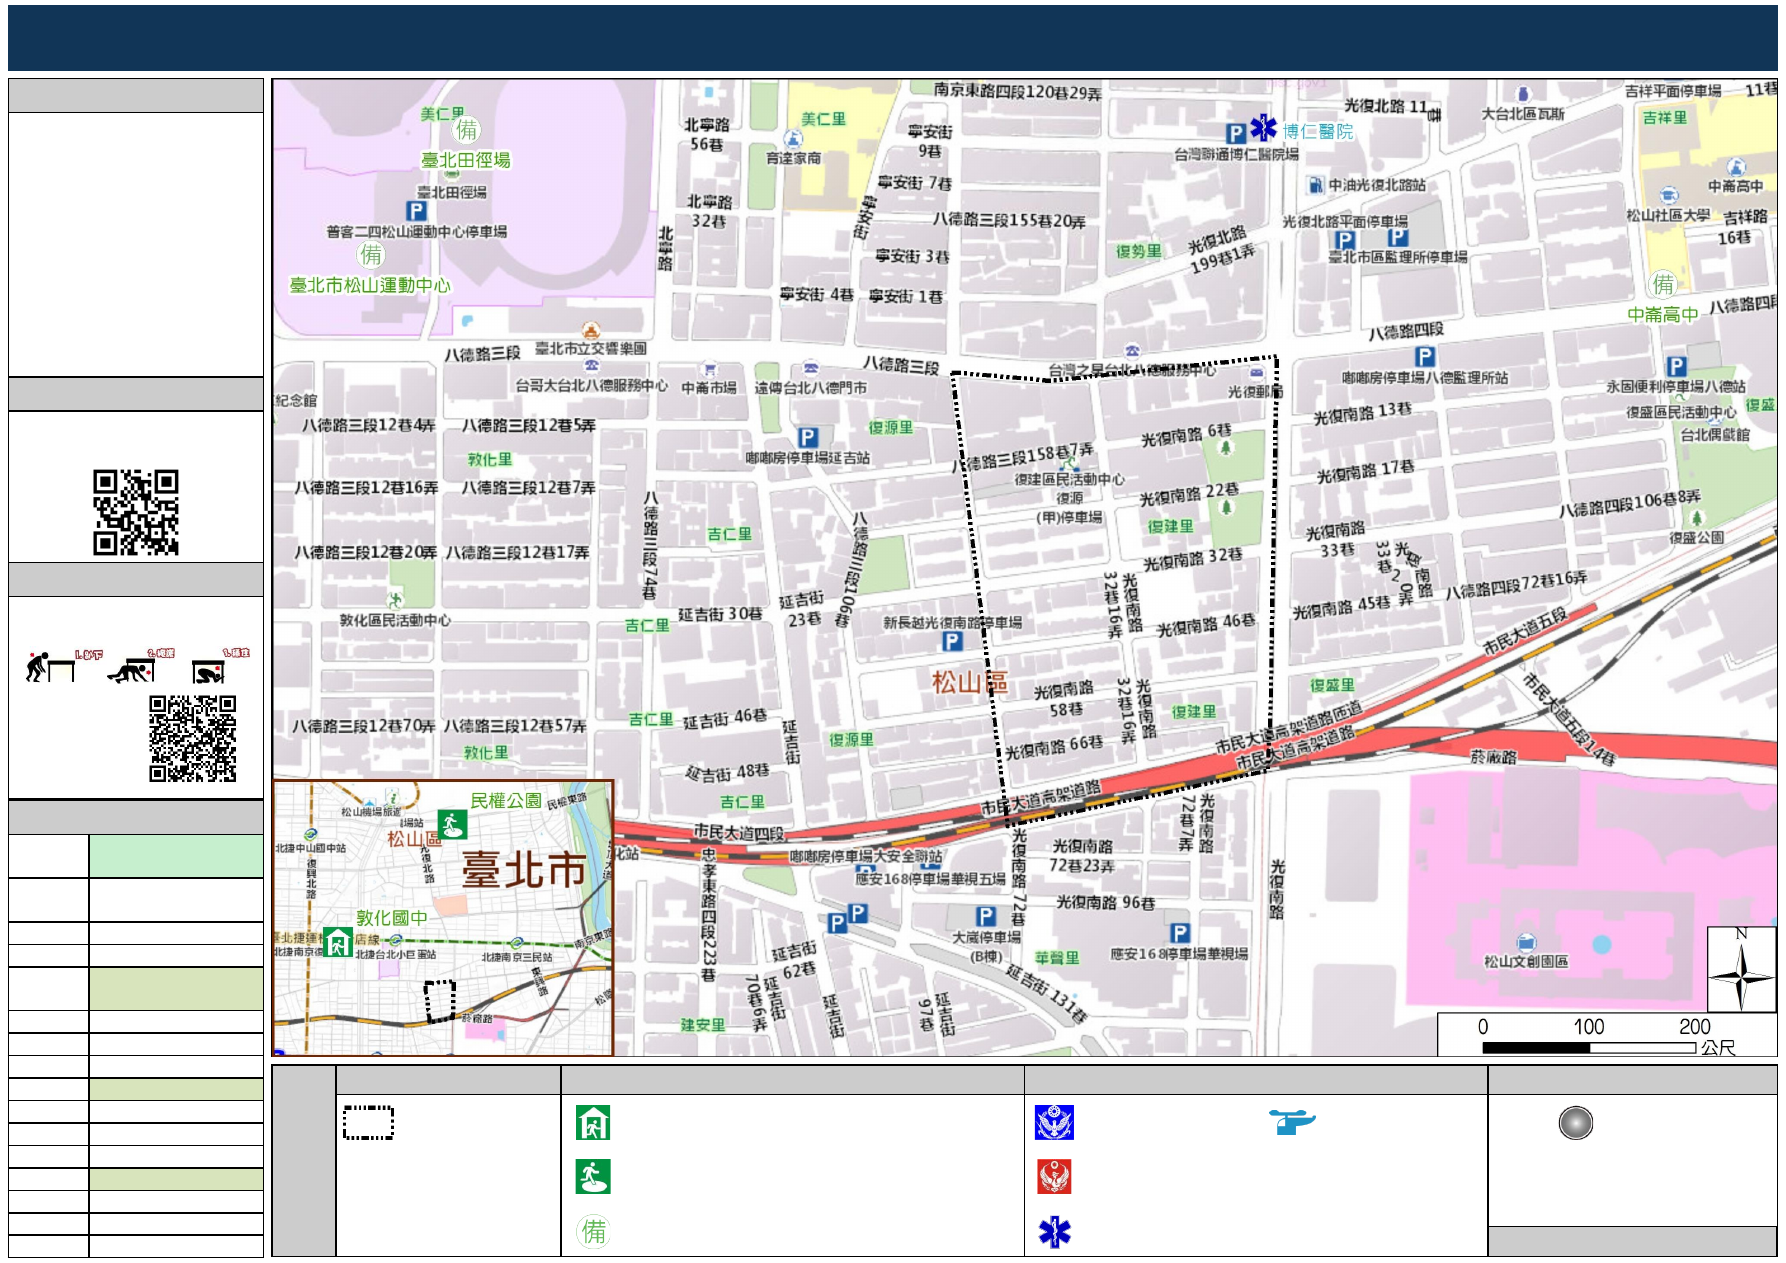Click the upper QR code in left panel

[x=136, y=512]
